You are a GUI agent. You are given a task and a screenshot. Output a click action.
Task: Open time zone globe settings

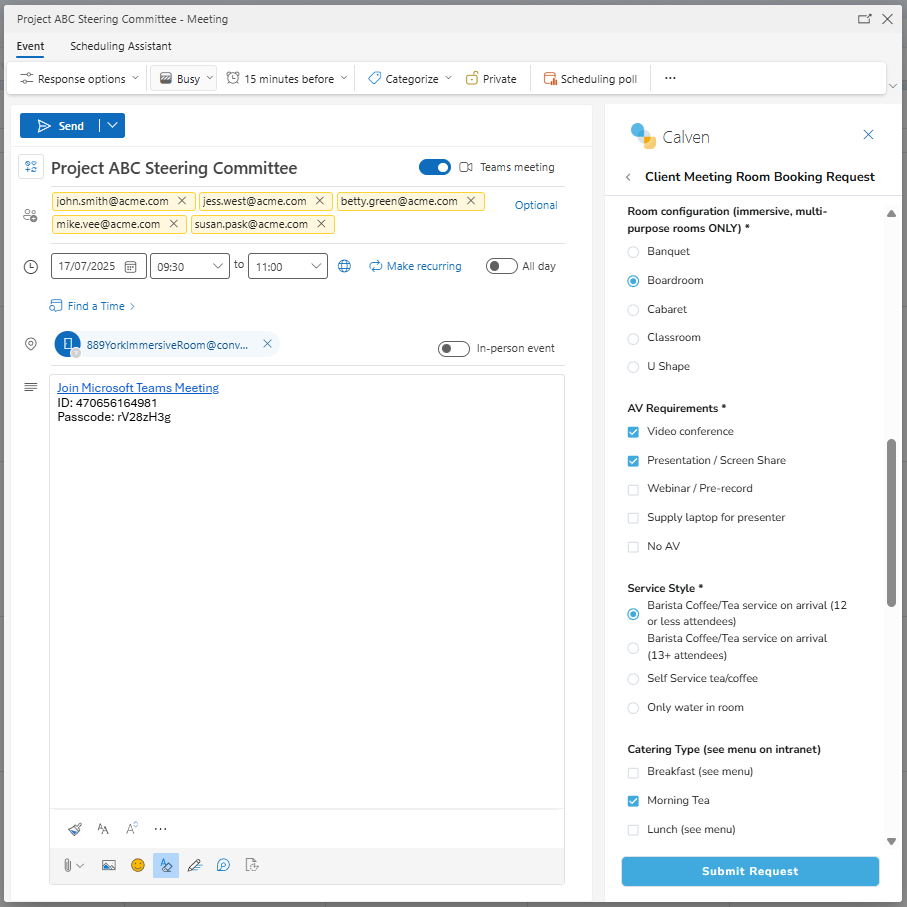(344, 266)
